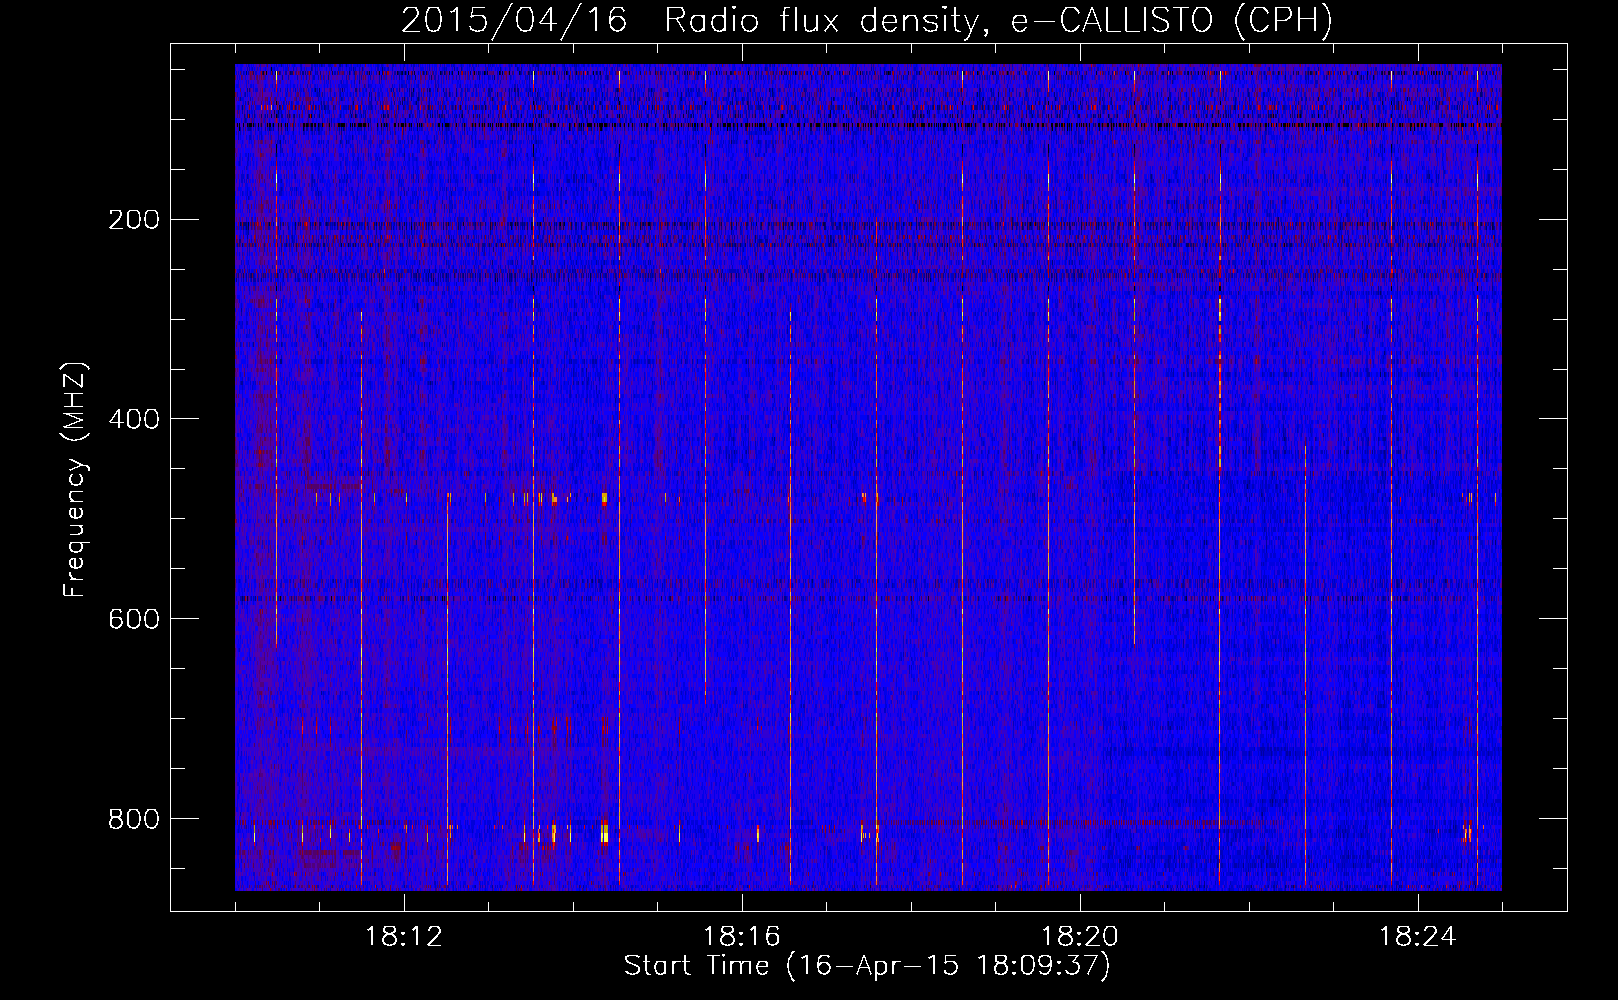Click the 18:16 time tick label
Image resolution: width=1618 pixels, height=1000 pixels.
point(742,937)
